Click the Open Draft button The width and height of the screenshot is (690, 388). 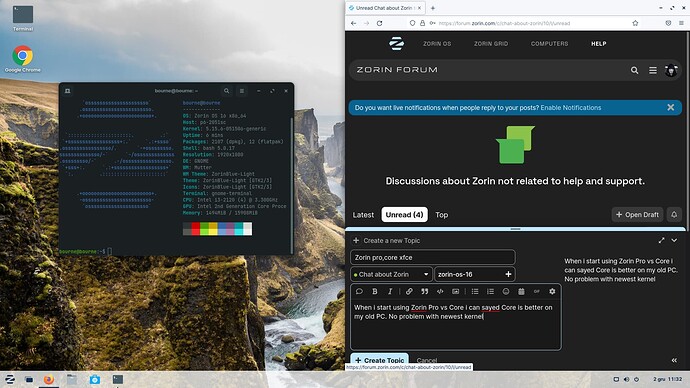point(637,214)
